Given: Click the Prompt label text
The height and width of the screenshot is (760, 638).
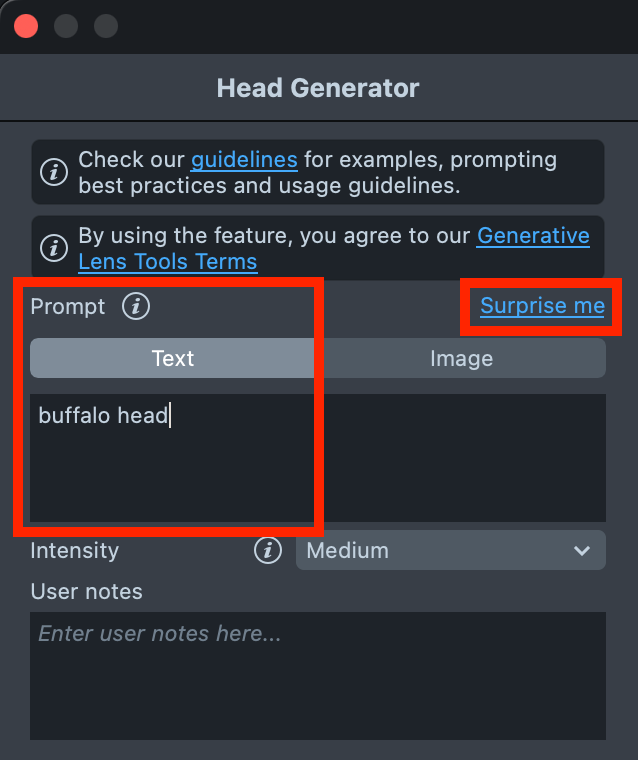Looking at the screenshot, I should point(68,306).
